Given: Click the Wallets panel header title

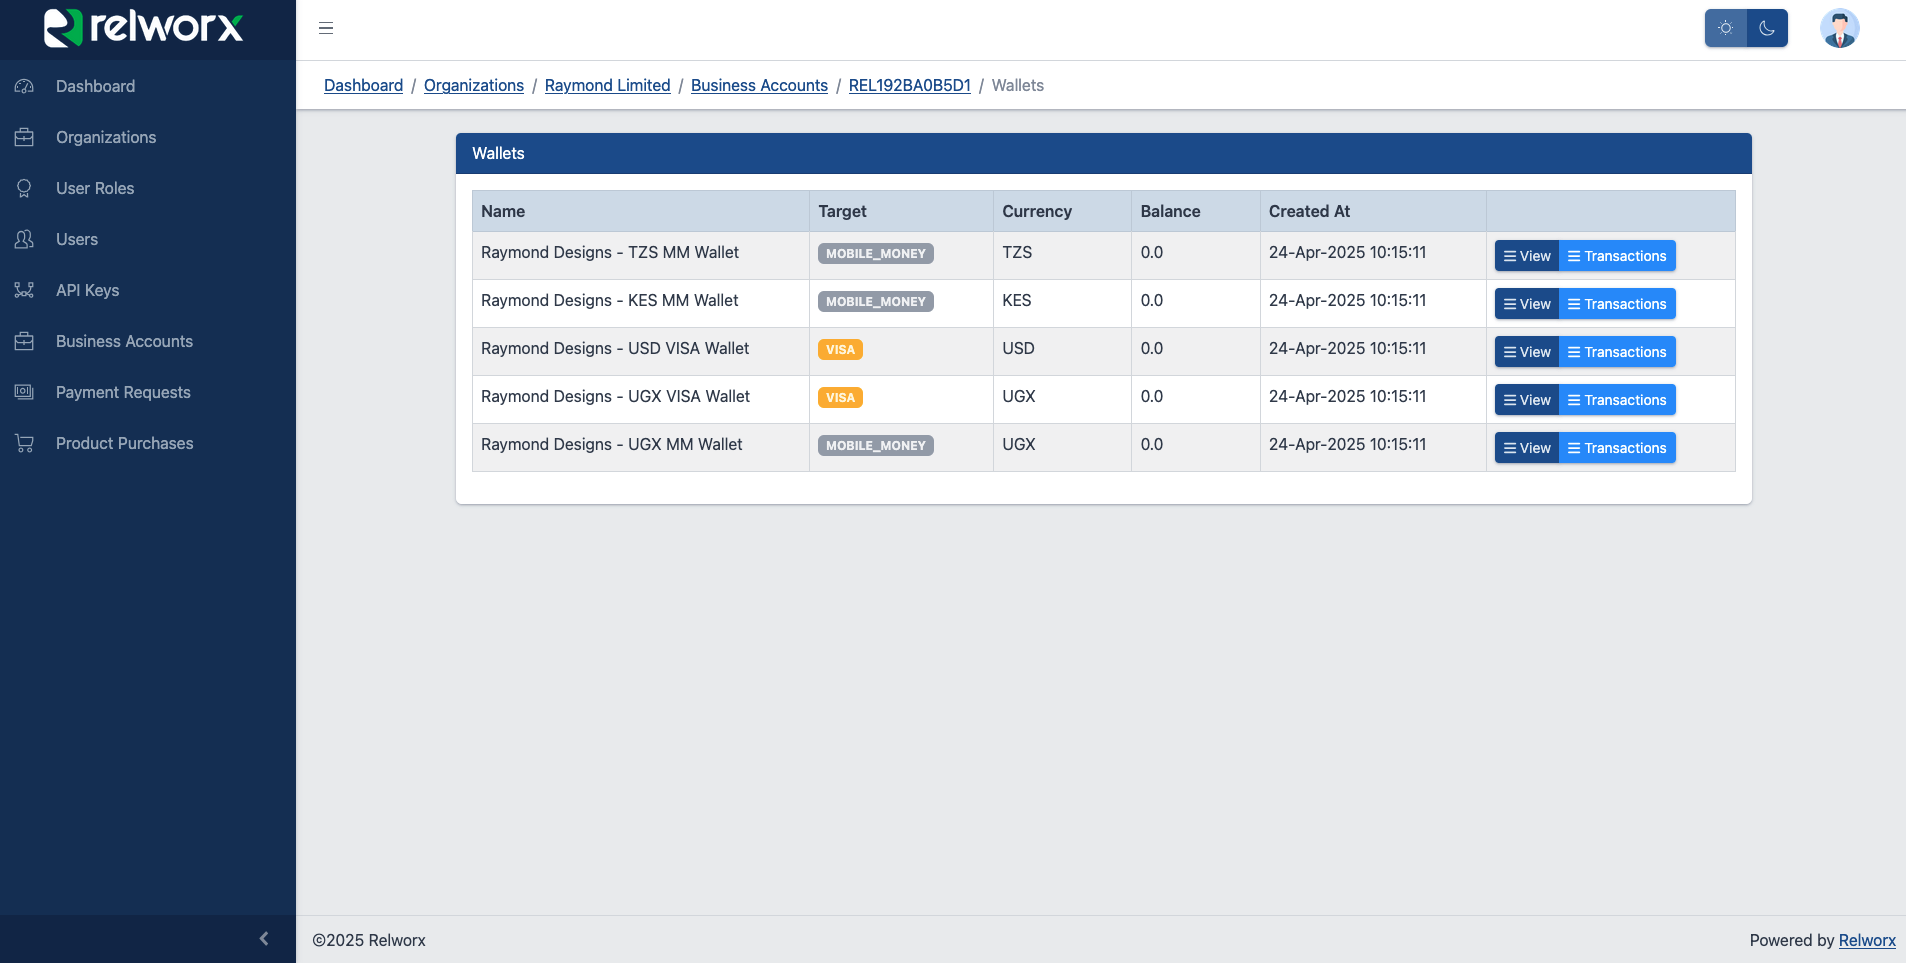Looking at the screenshot, I should tap(498, 153).
